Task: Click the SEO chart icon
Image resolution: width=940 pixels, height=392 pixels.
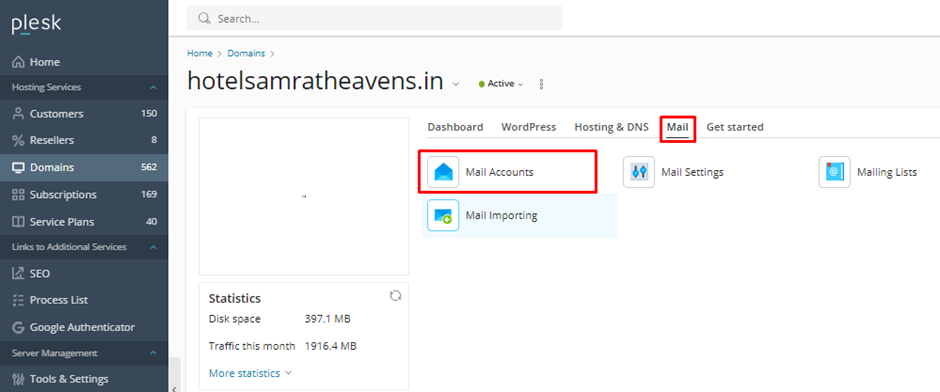Action: pyautogui.click(x=19, y=273)
